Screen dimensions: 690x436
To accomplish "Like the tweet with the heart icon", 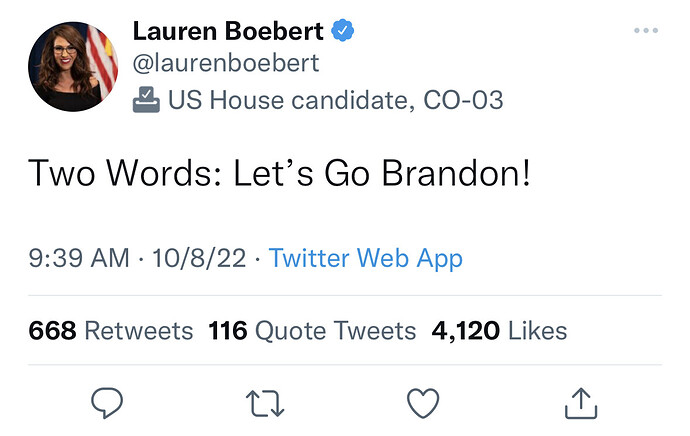I will coord(423,403).
